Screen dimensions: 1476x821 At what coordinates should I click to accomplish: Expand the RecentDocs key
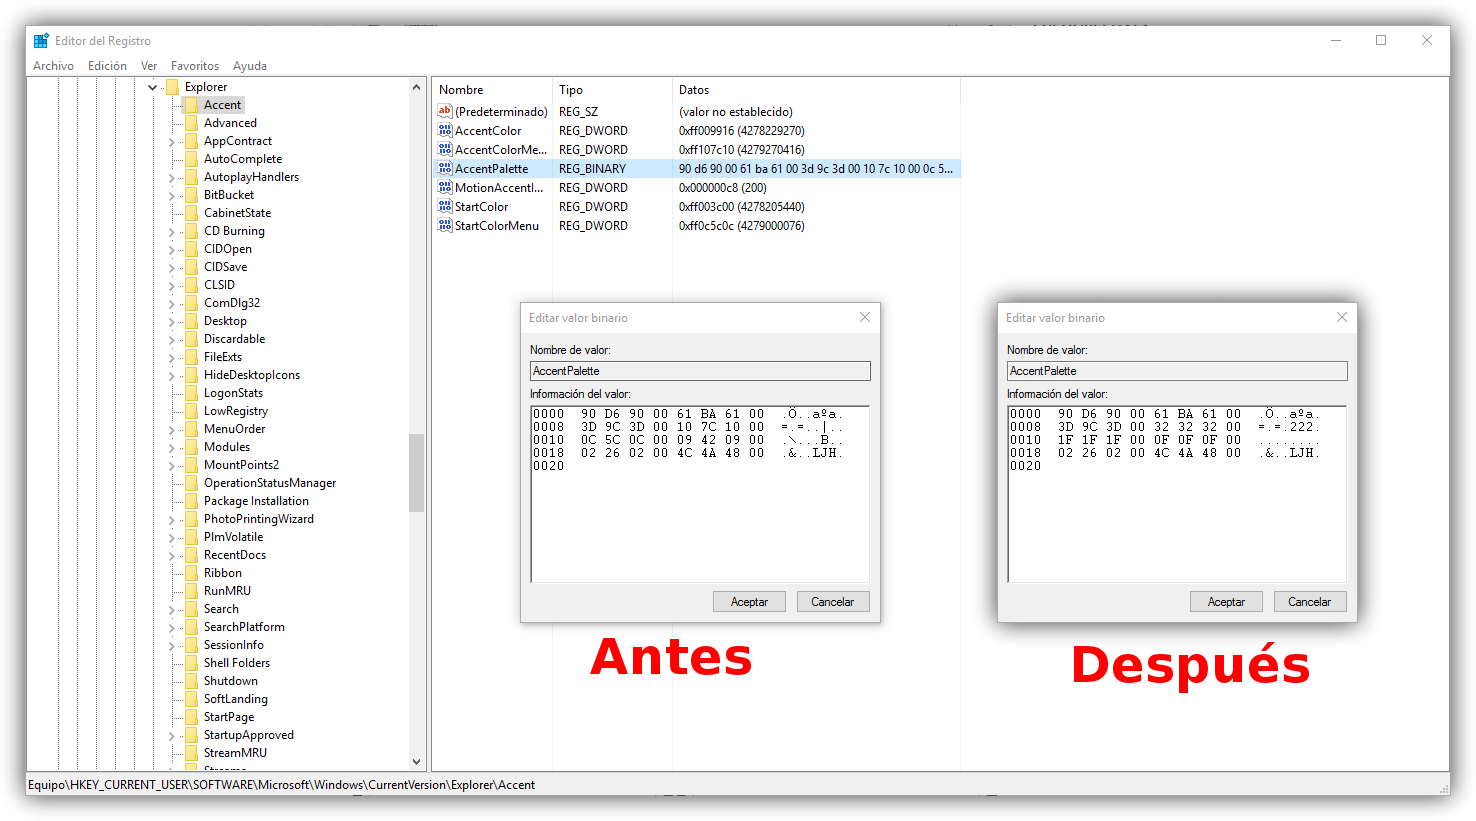pos(172,556)
